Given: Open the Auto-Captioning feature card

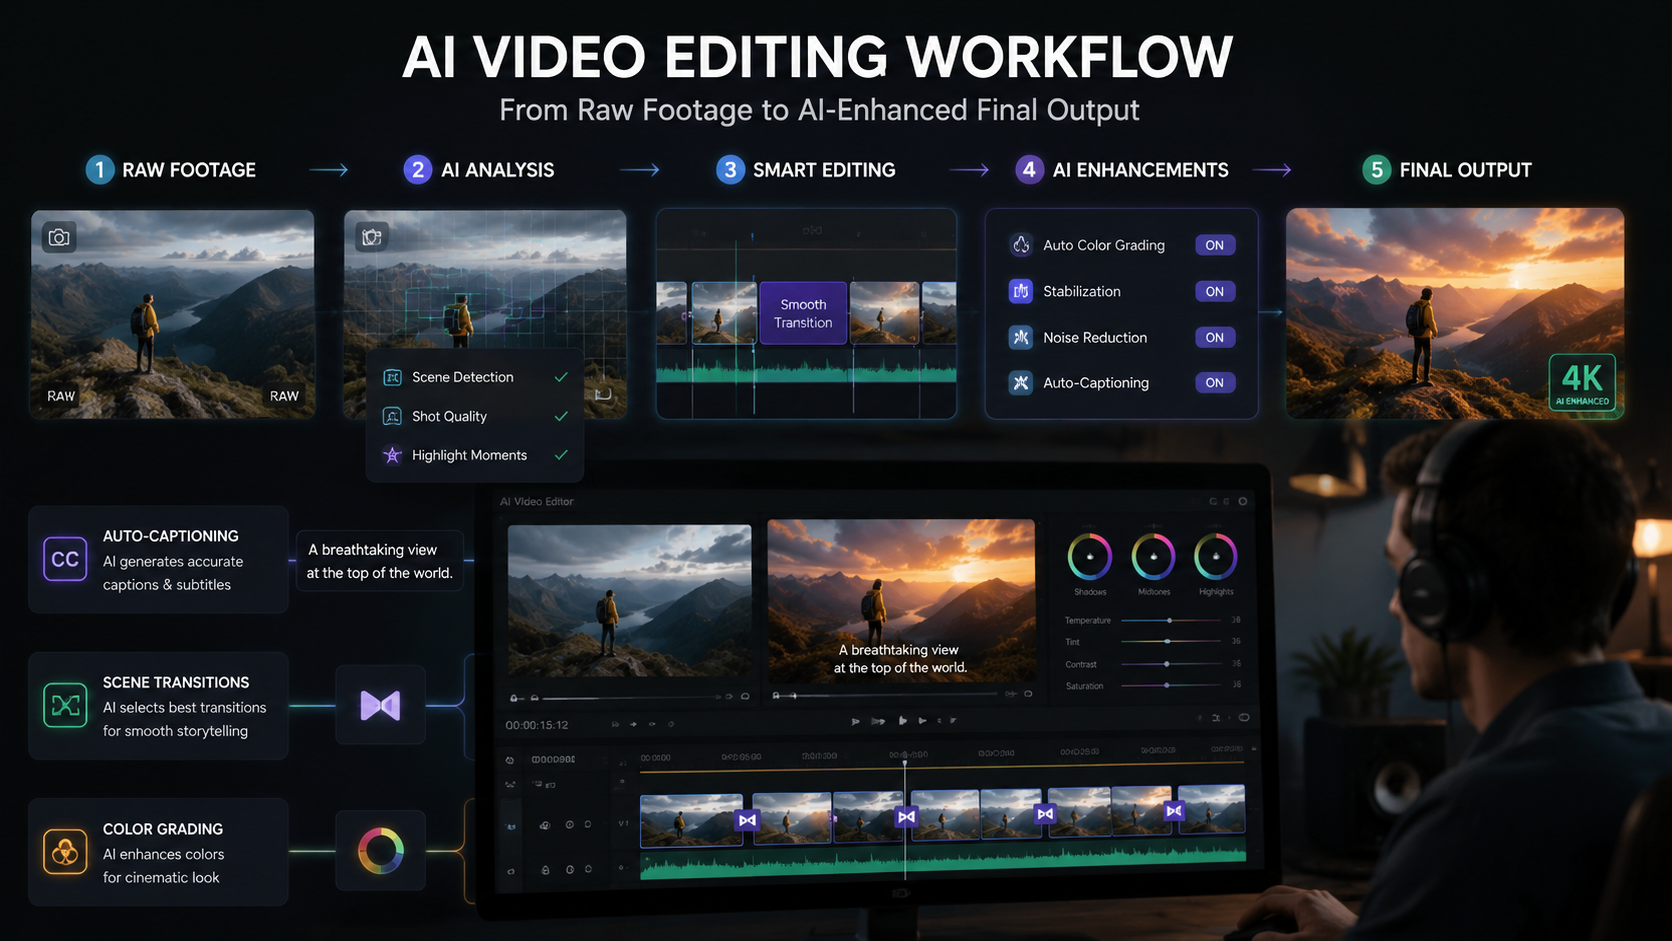Looking at the screenshot, I should point(158,559).
